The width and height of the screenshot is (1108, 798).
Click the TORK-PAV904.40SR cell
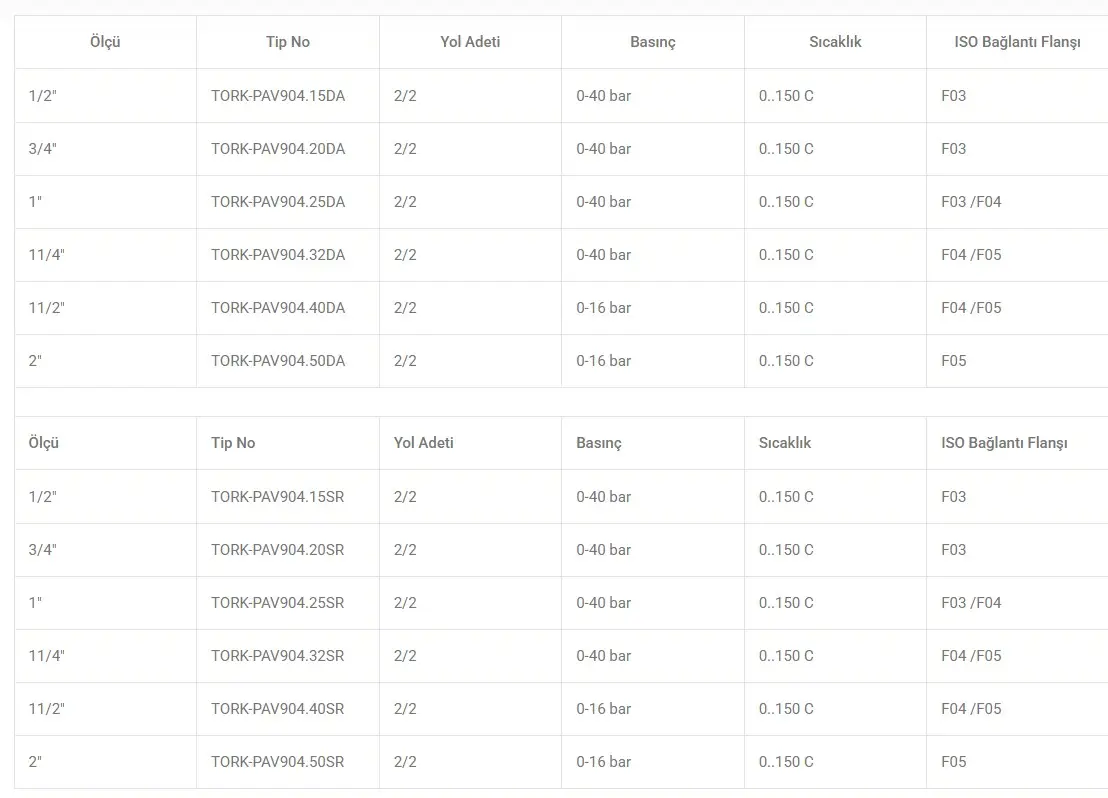pos(277,709)
